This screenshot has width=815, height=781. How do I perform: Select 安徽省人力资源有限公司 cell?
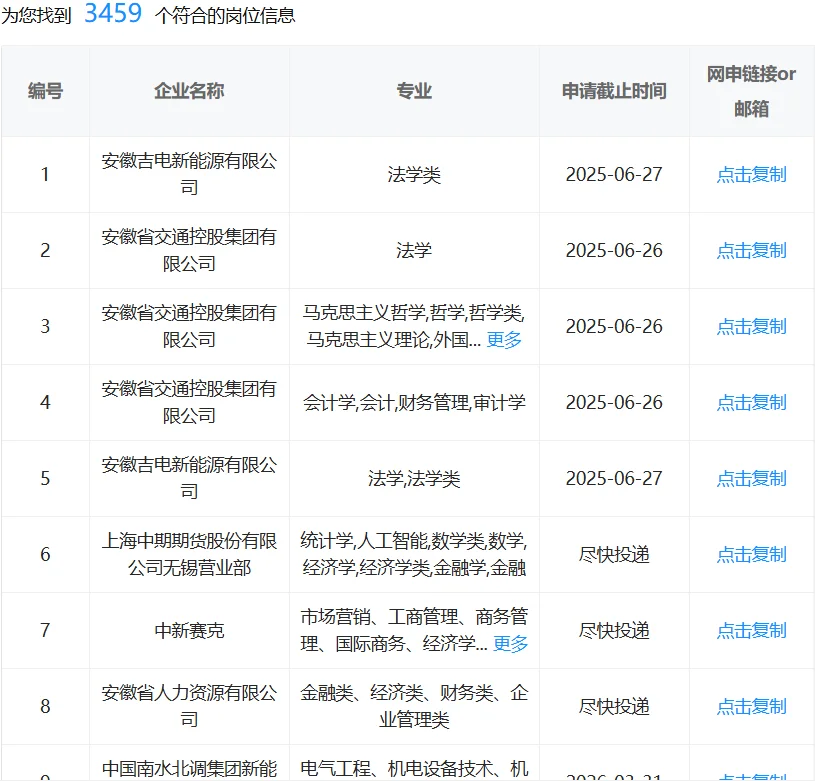pos(189,706)
